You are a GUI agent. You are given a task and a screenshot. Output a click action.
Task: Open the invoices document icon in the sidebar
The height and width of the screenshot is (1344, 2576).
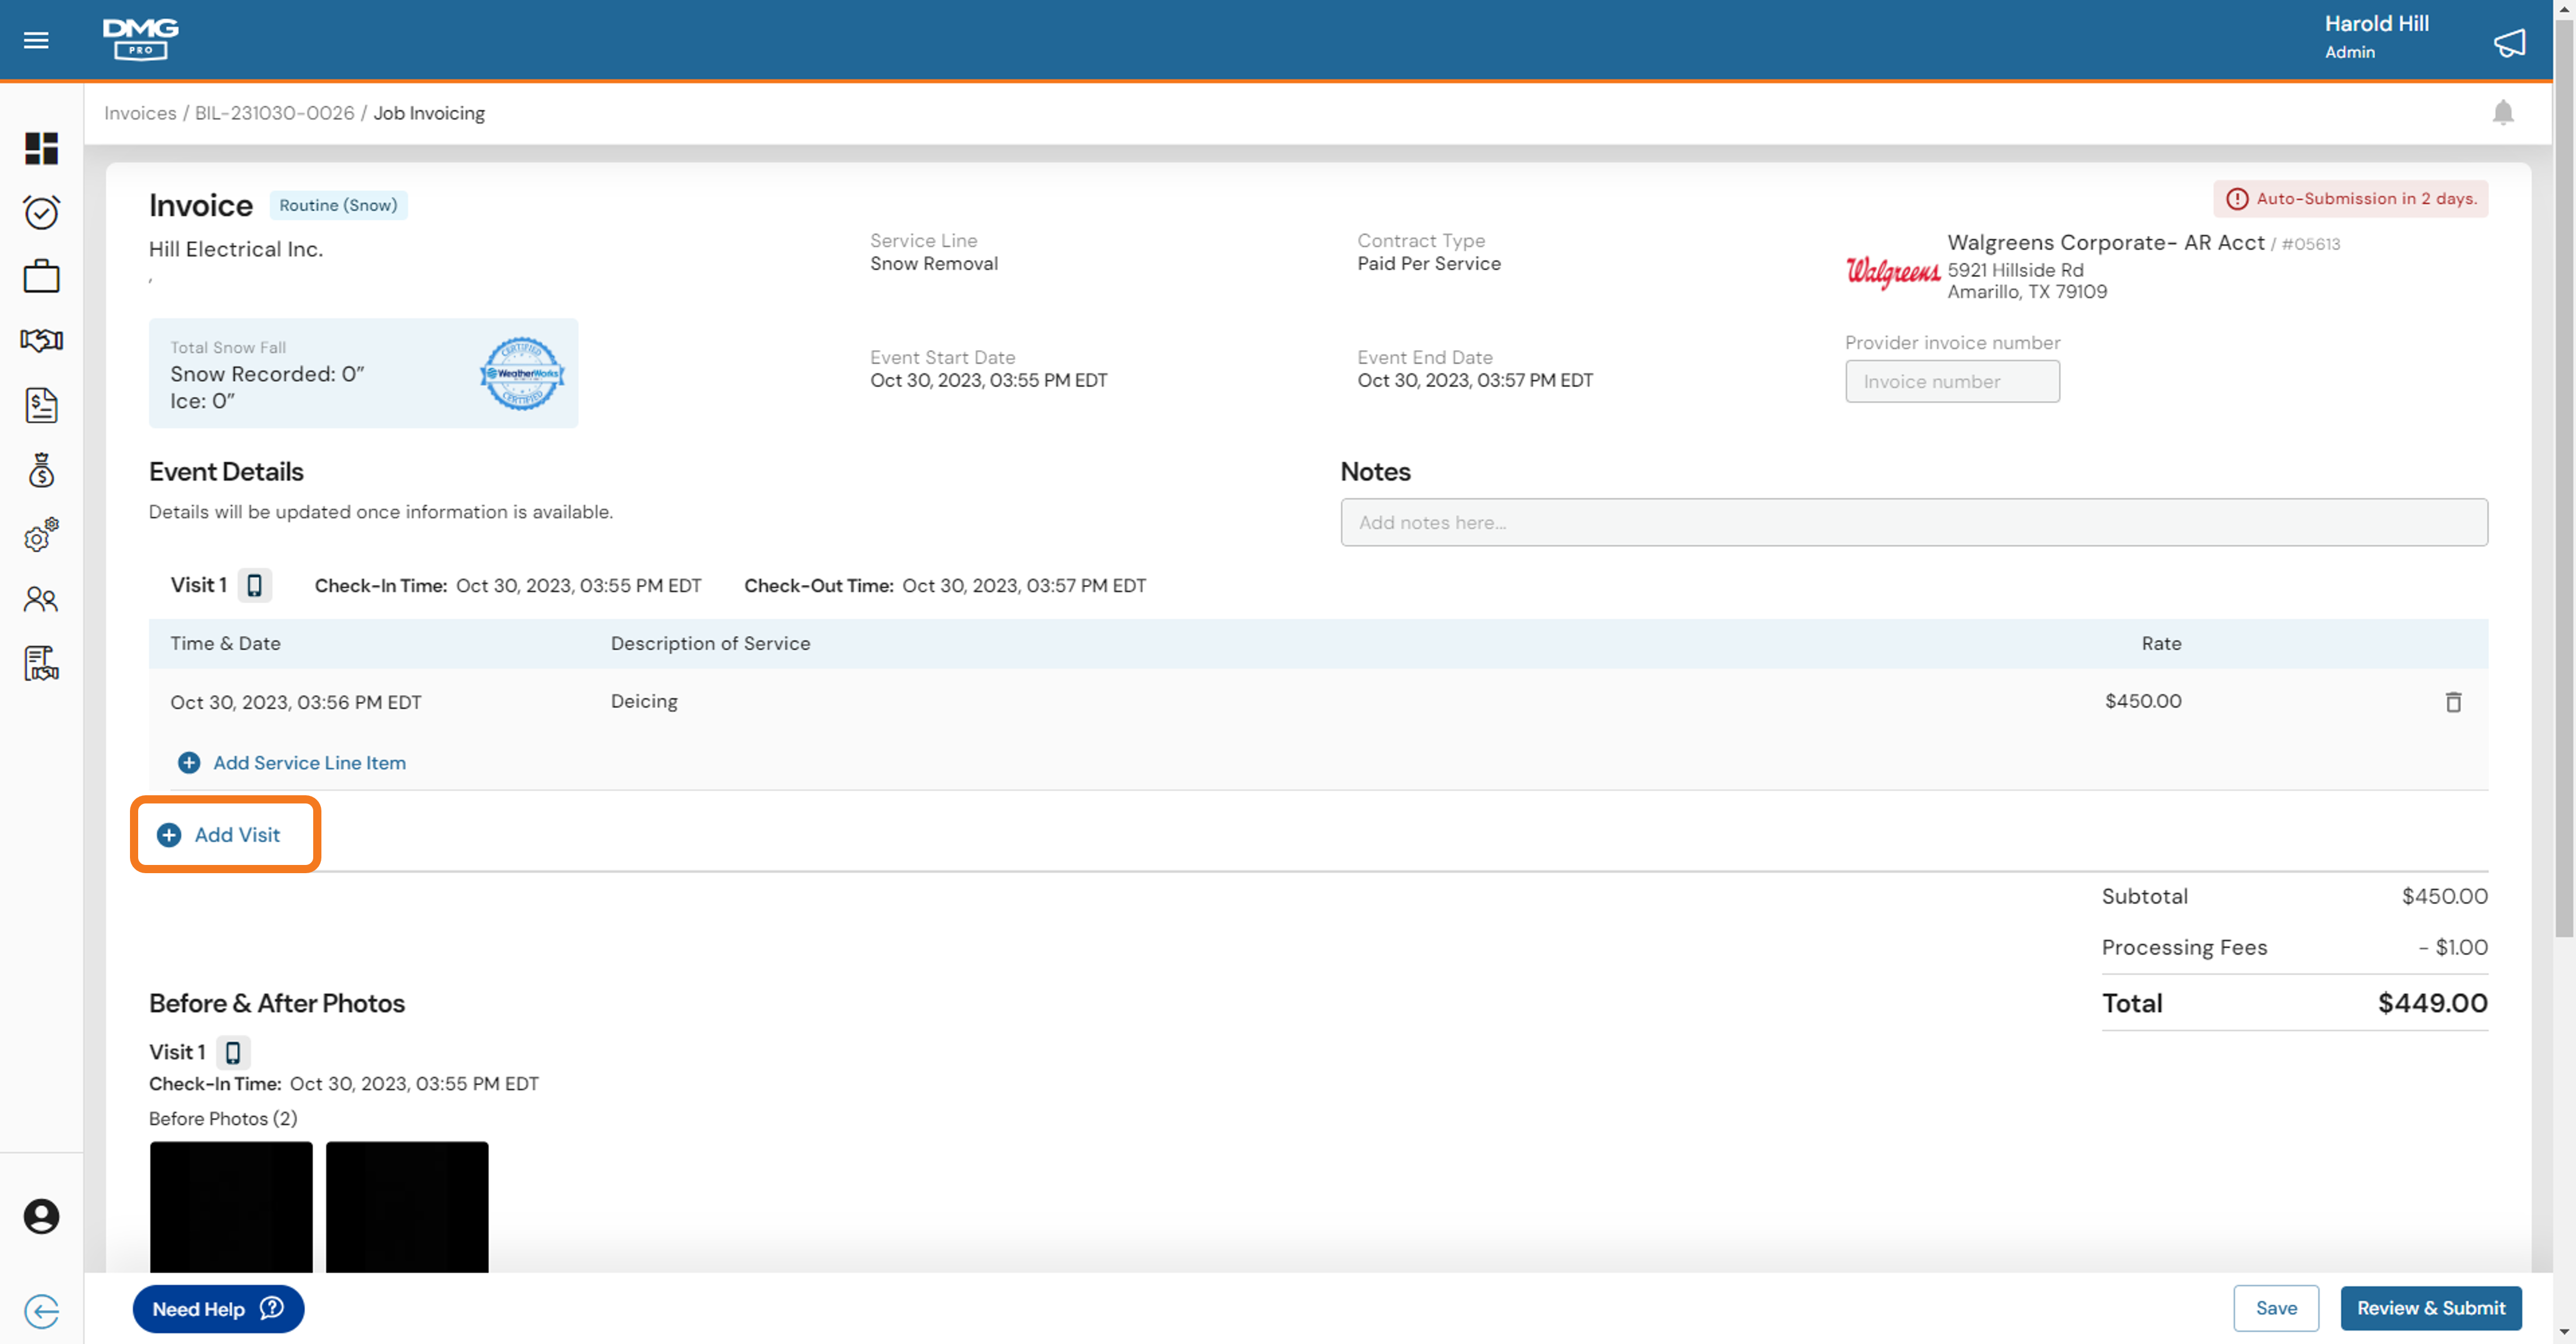pos(41,406)
